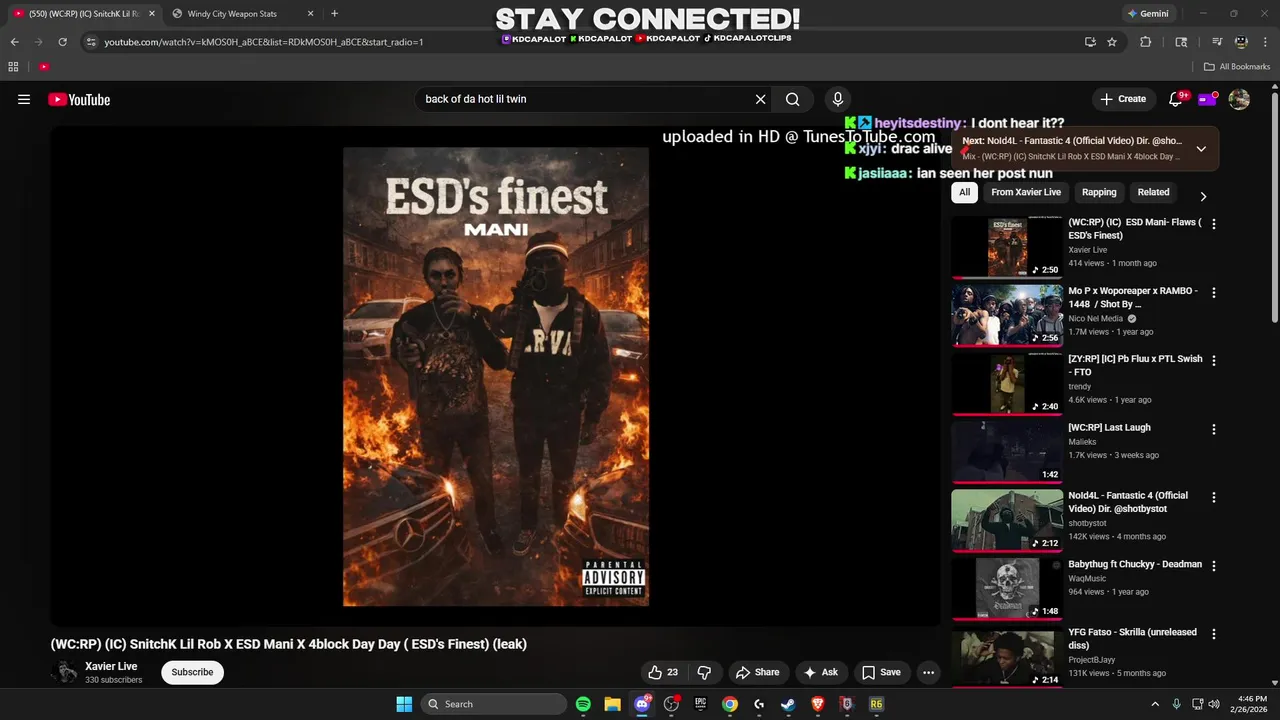Show more filter chips with the arrow
This screenshot has width=1280, height=720.
click(1203, 196)
